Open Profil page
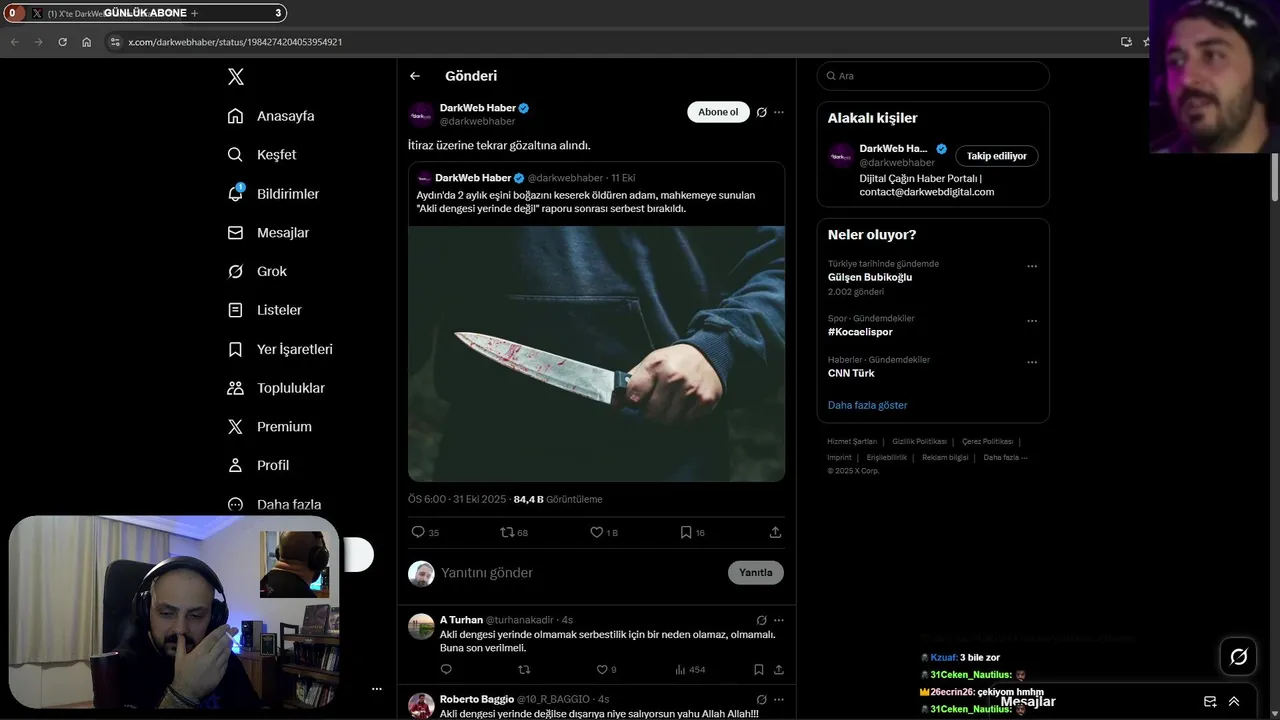The height and width of the screenshot is (720, 1280). tap(258, 466)
